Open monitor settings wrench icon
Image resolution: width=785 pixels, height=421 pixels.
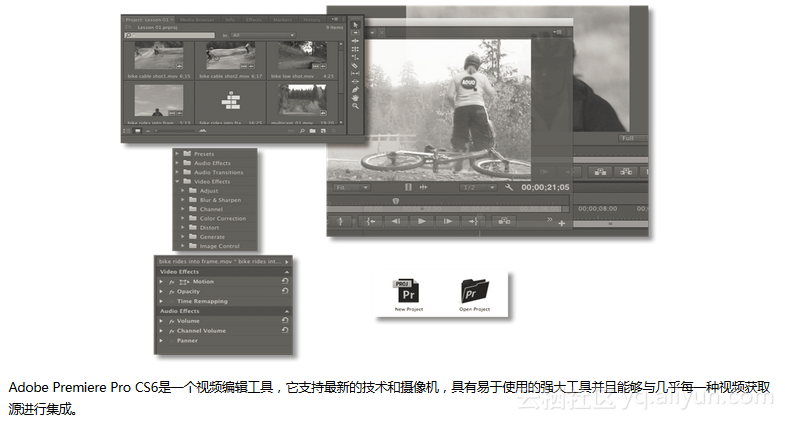point(509,187)
